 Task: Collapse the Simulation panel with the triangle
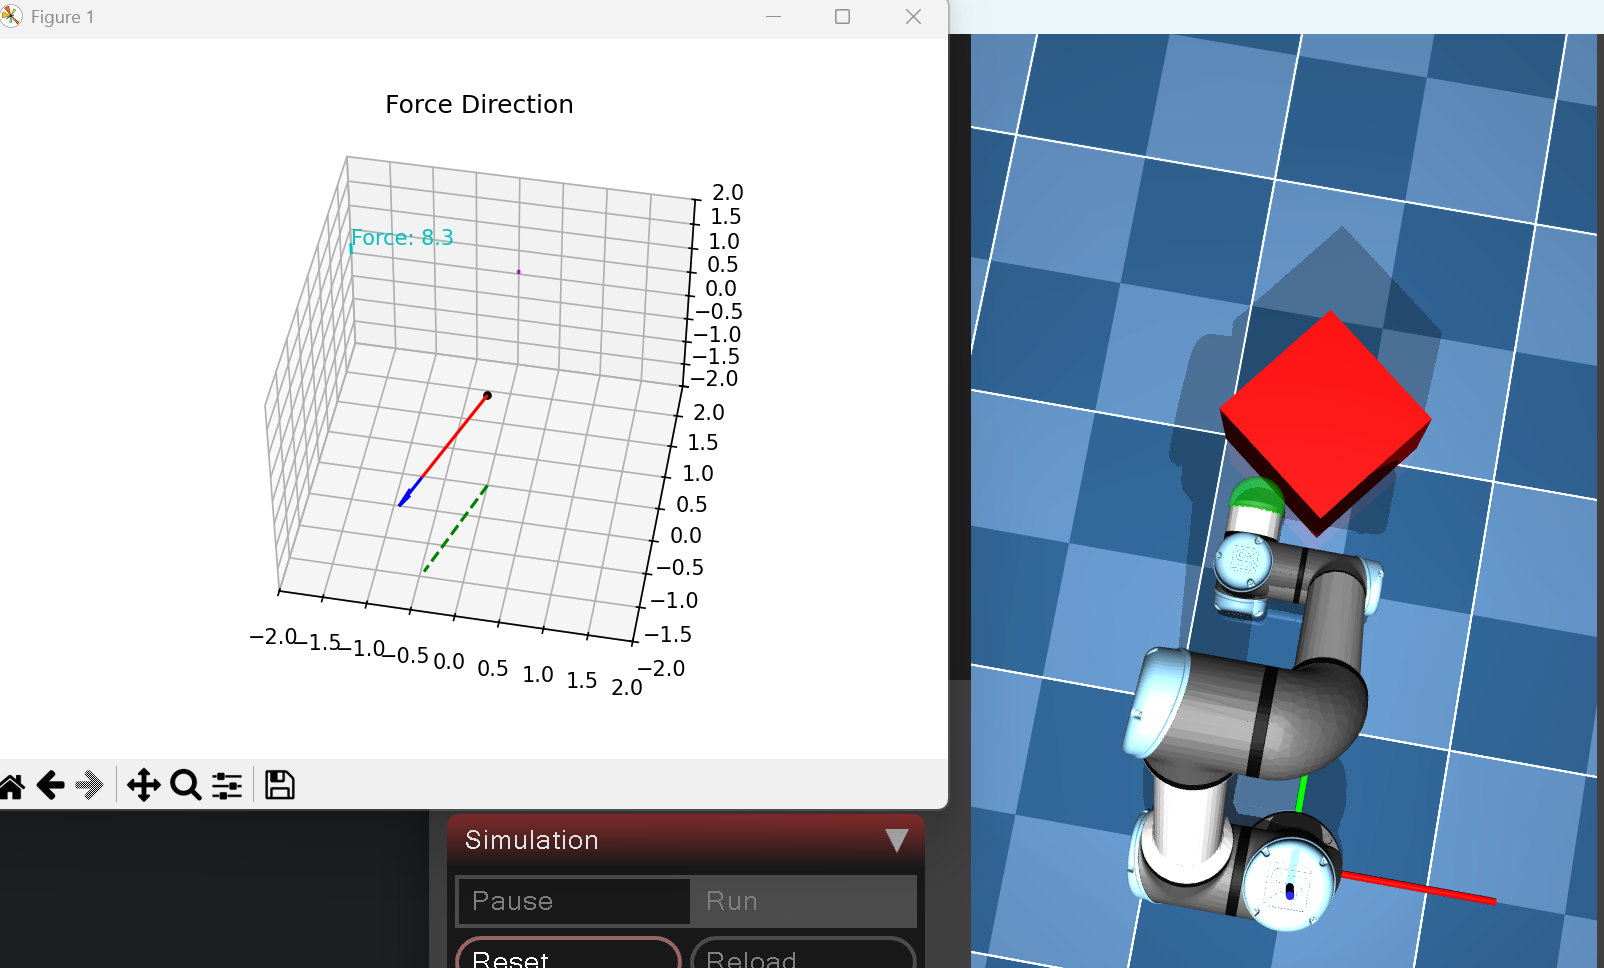pos(897,840)
